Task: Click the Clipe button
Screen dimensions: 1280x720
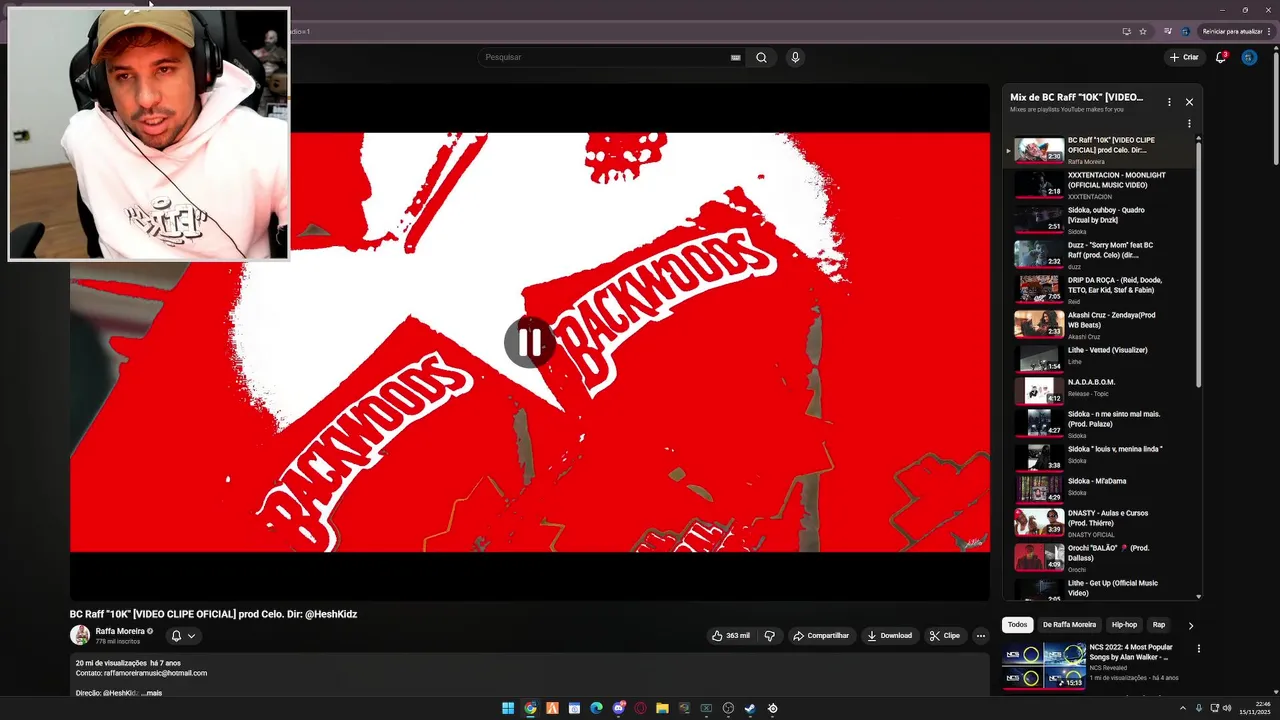Action: point(944,635)
